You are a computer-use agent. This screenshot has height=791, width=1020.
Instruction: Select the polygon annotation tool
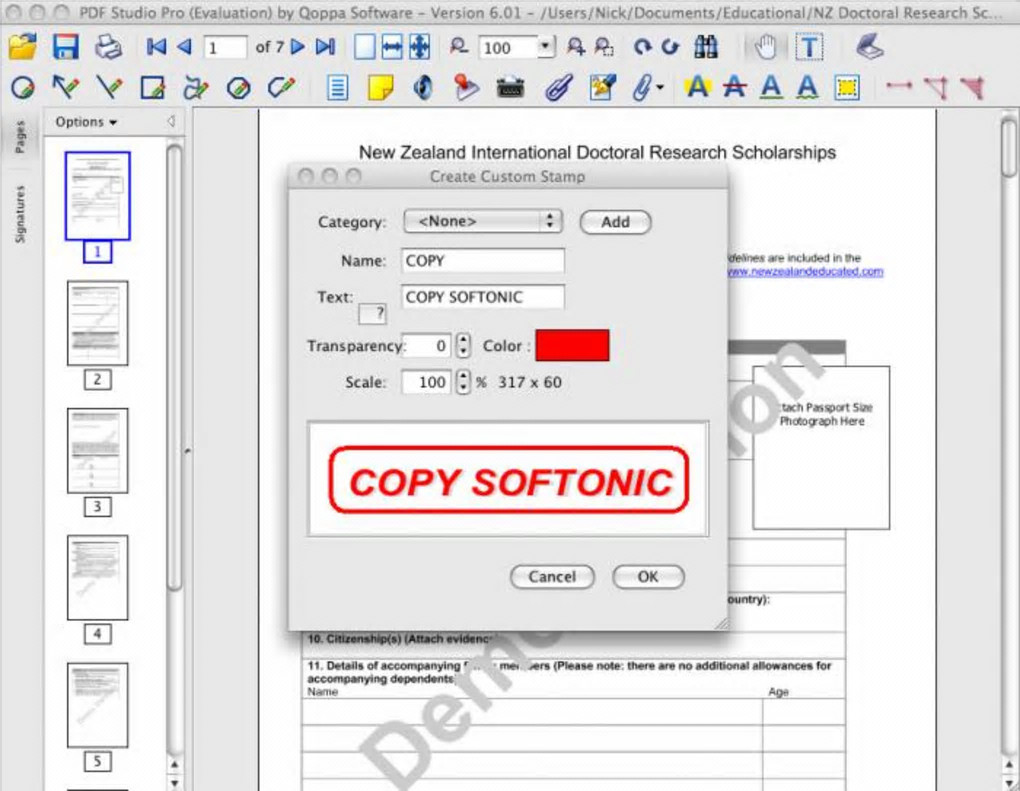click(x=239, y=87)
